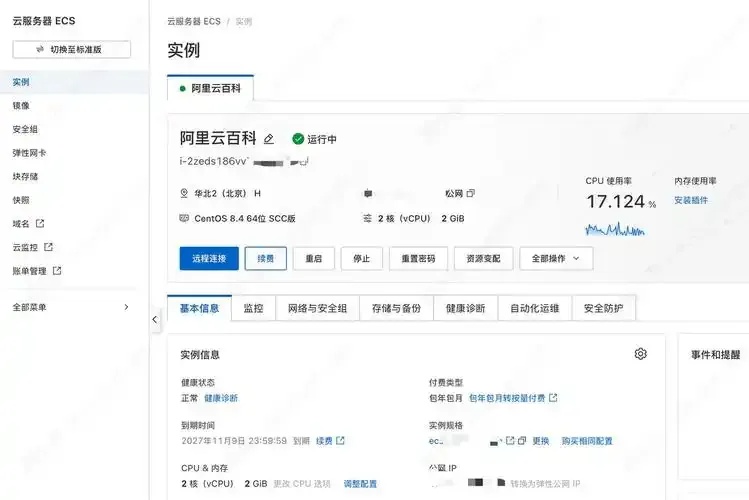This screenshot has height=500, width=749.
Task: Click external-link icon next to 域名
Action: pyautogui.click(x=40, y=223)
